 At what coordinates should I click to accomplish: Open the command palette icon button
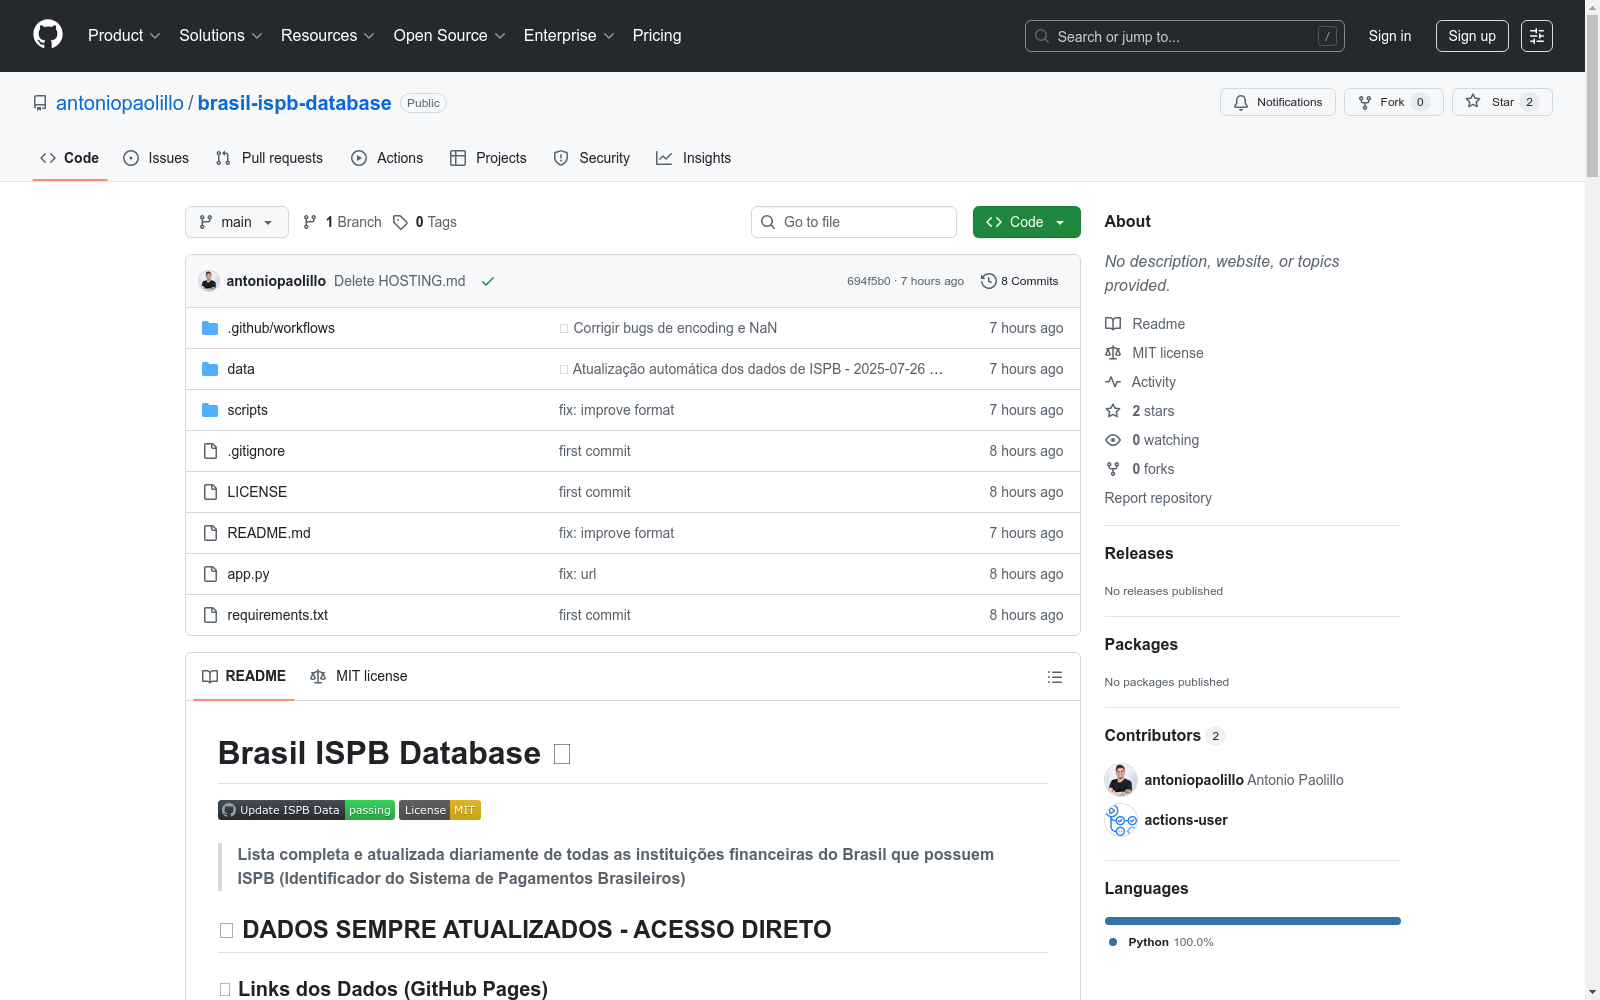(1537, 36)
